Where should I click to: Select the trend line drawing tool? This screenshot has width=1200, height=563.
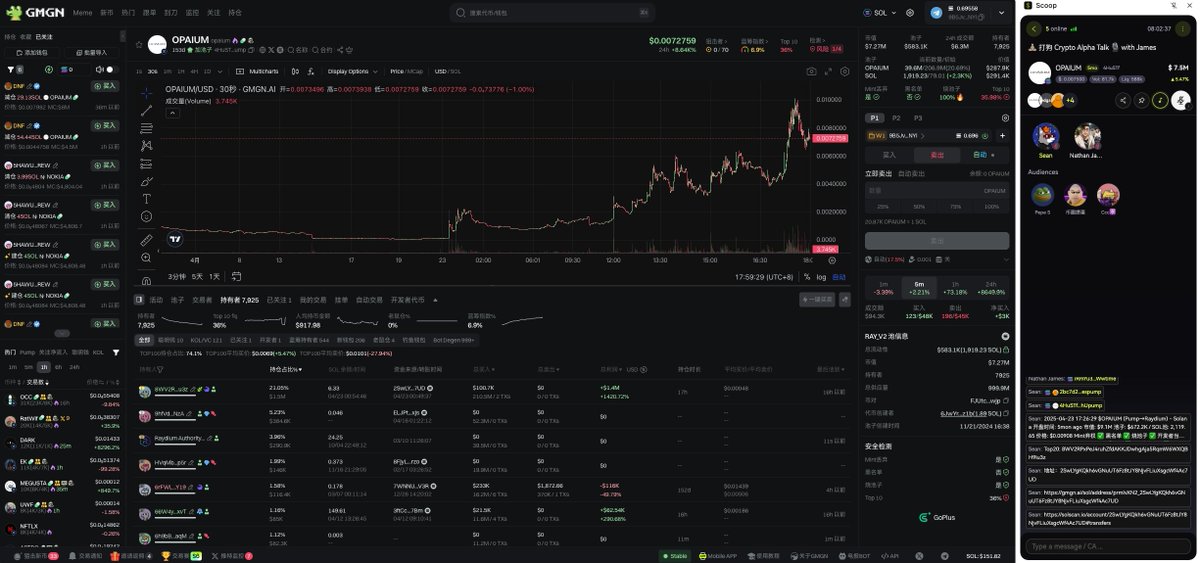coord(147,110)
